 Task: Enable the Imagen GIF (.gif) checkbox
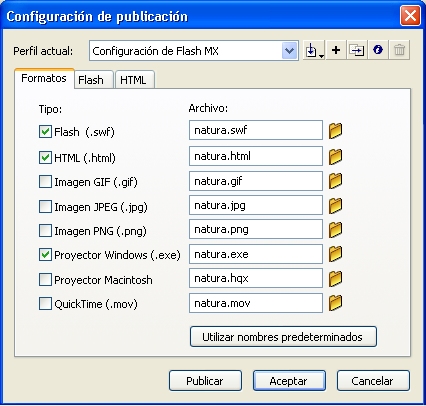tap(45, 182)
